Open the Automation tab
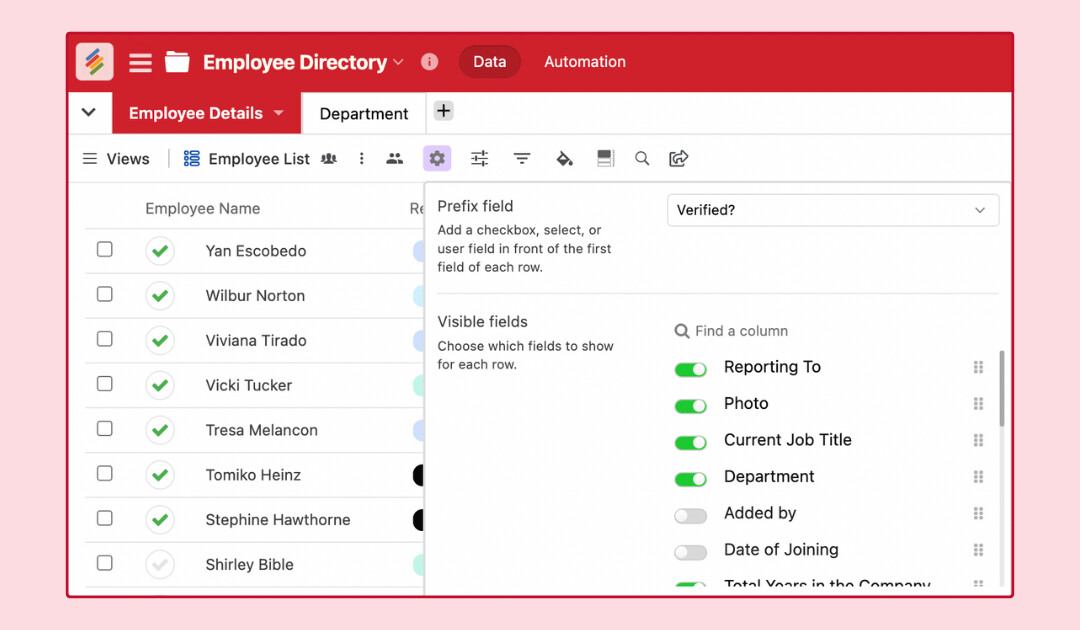Screen dimensions: 1080x630 (585, 62)
